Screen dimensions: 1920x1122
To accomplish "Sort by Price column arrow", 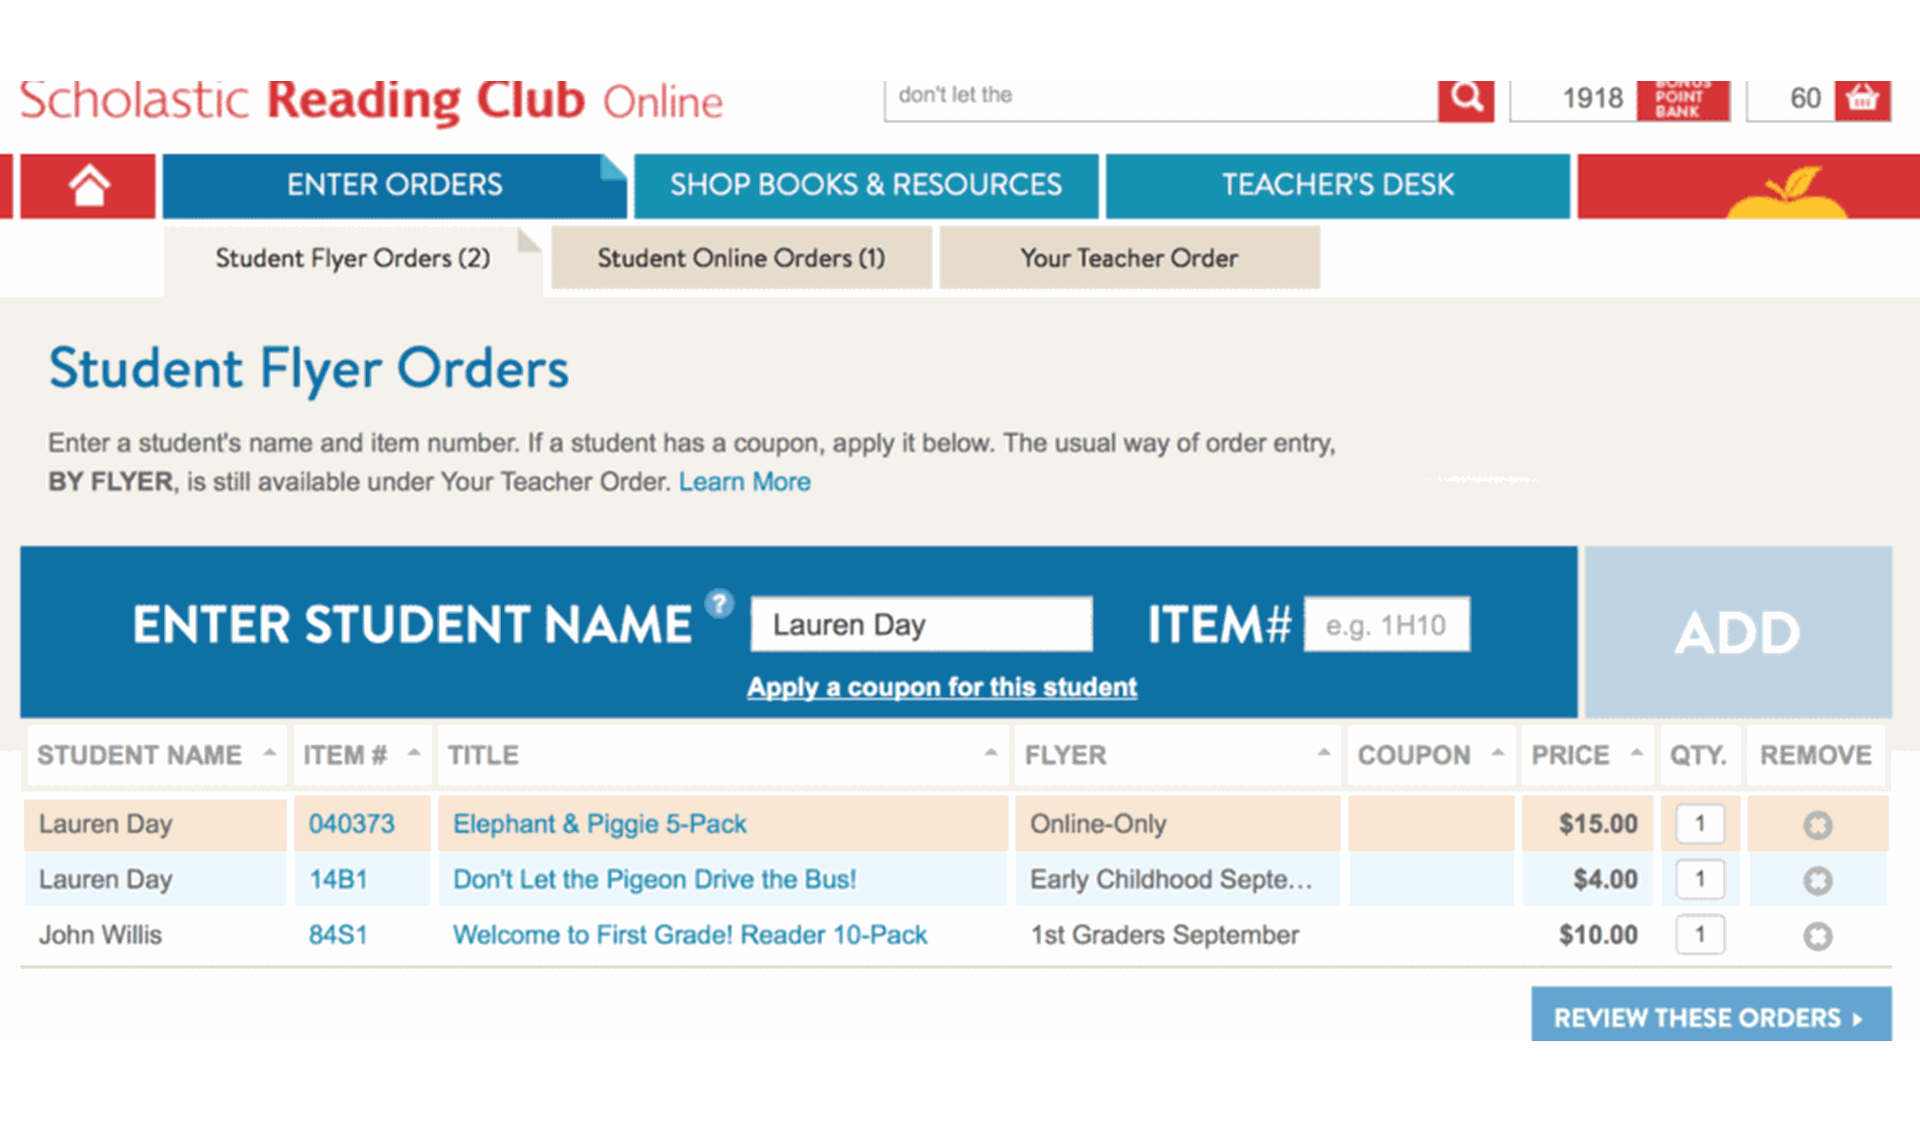I will 1636,753.
